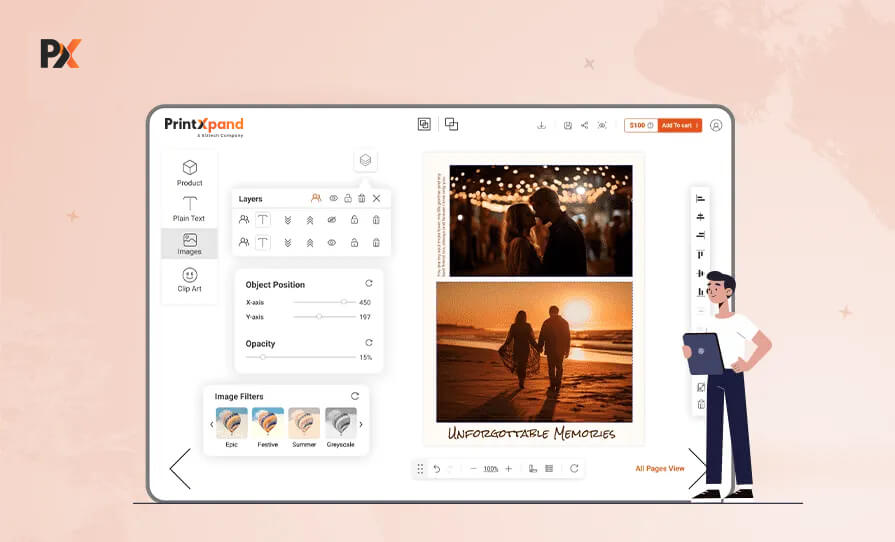895x542 pixels.
Task: Select the Plain Text tool
Action: (x=189, y=208)
